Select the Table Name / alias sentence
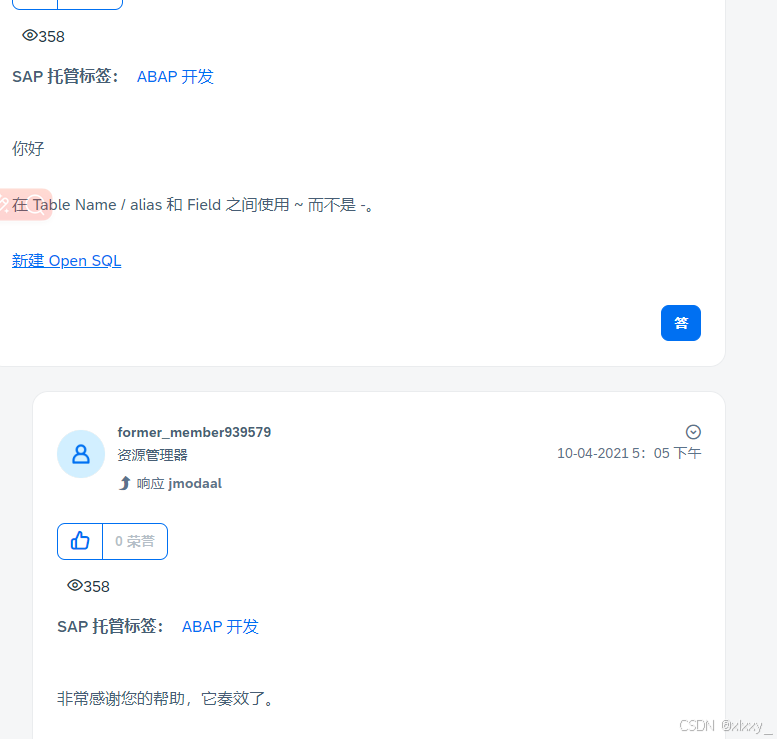The height and width of the screenshot is (739, 777). point(193,204)
